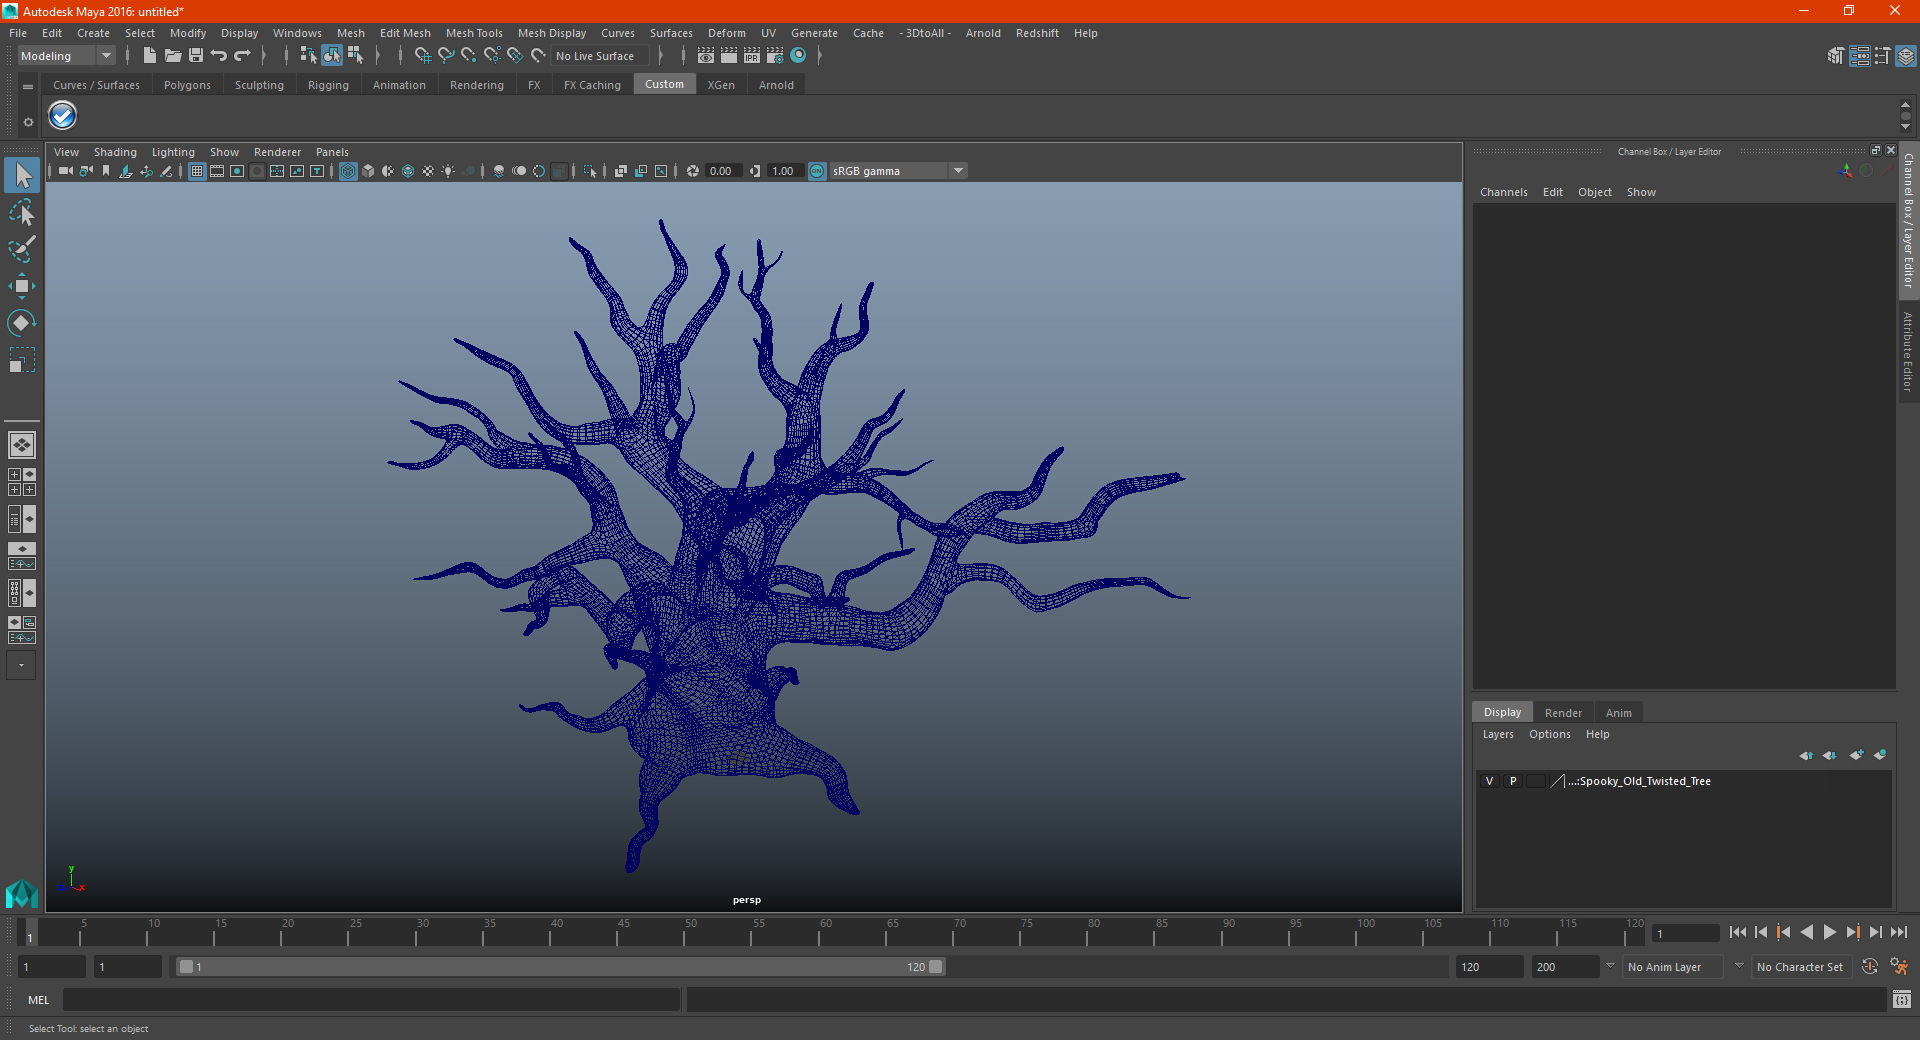The image size is (1920, 1040).
Task: Open the sRGB gamma view transform dropdown
Action: 898,171
